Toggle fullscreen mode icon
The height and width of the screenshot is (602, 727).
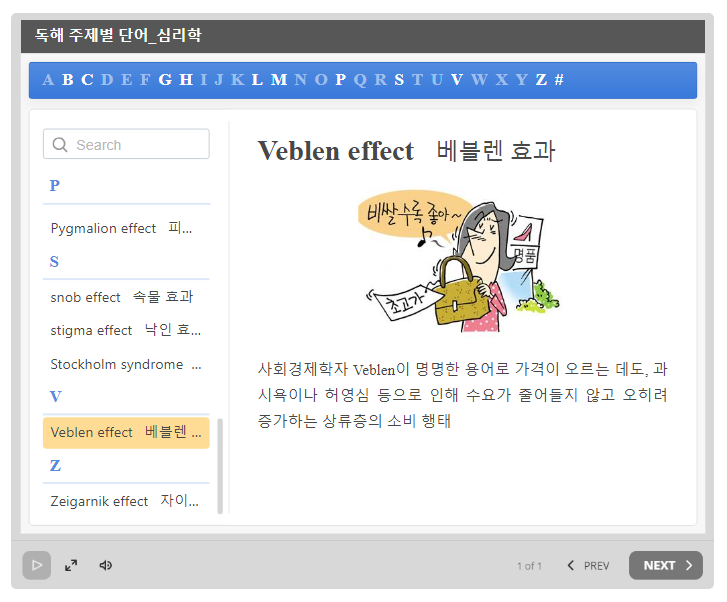tap(71, 565)
